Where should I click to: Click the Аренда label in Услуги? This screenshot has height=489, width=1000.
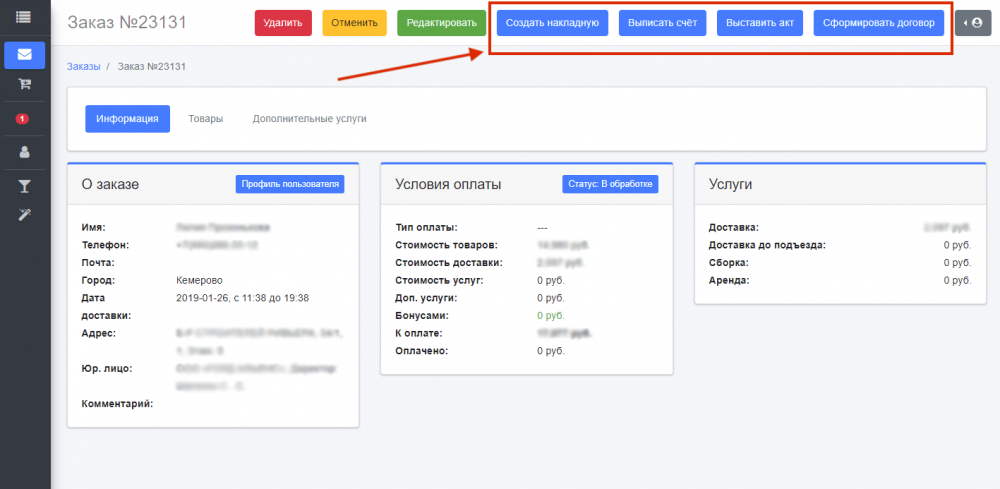pos(729,281)
